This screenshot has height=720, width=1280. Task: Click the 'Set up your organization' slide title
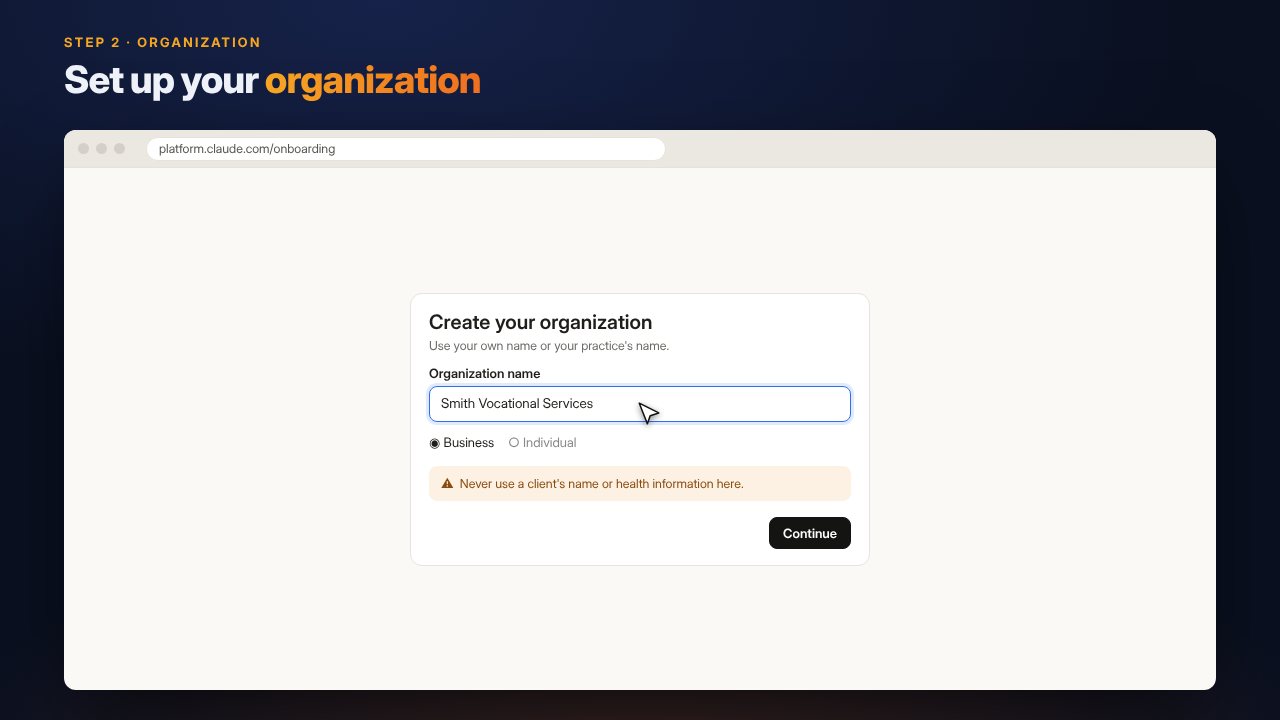(x=272, y=81)
